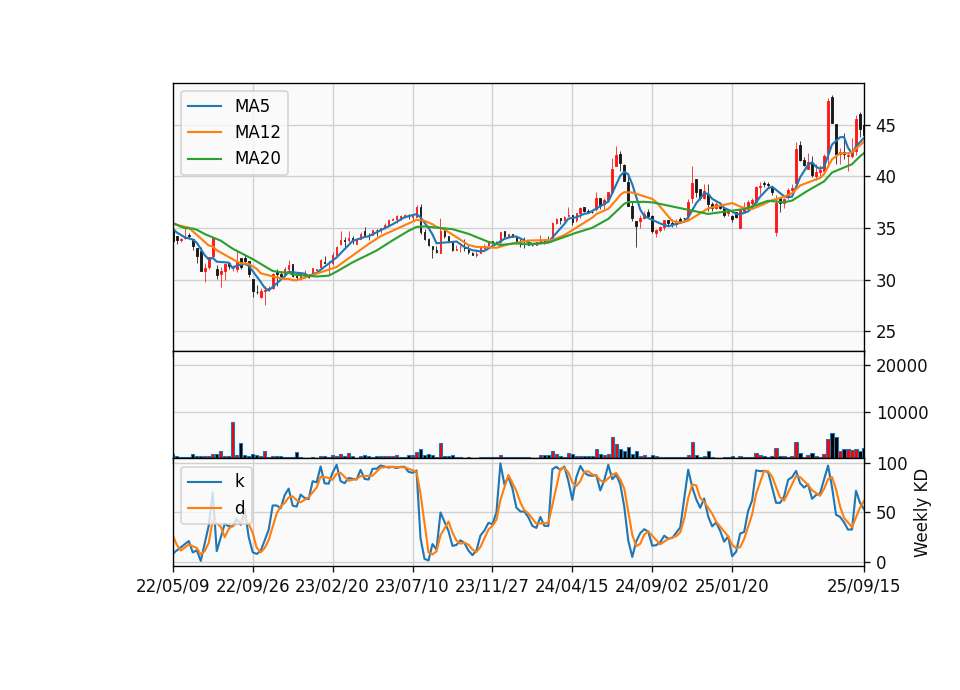Click the MA5 legend label
The width and height of the screenshot is (960, 690).
252,106
